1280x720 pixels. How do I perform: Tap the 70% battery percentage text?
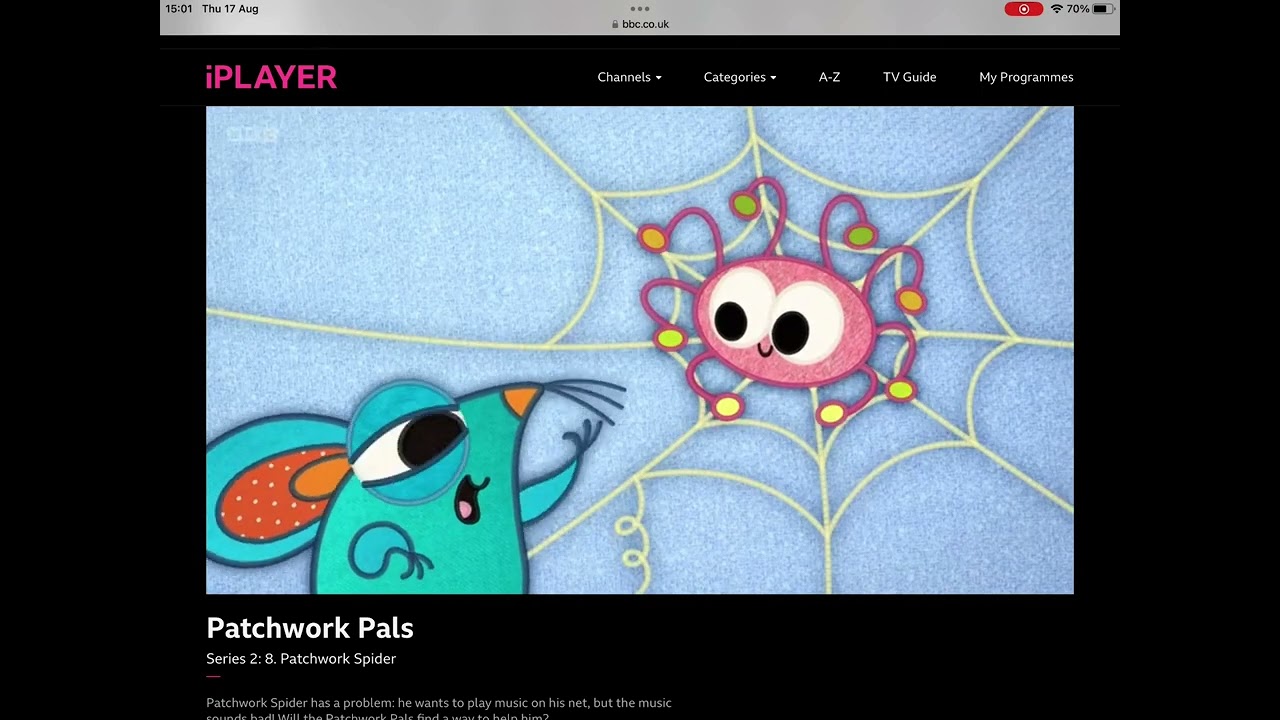pos(1078,9)
